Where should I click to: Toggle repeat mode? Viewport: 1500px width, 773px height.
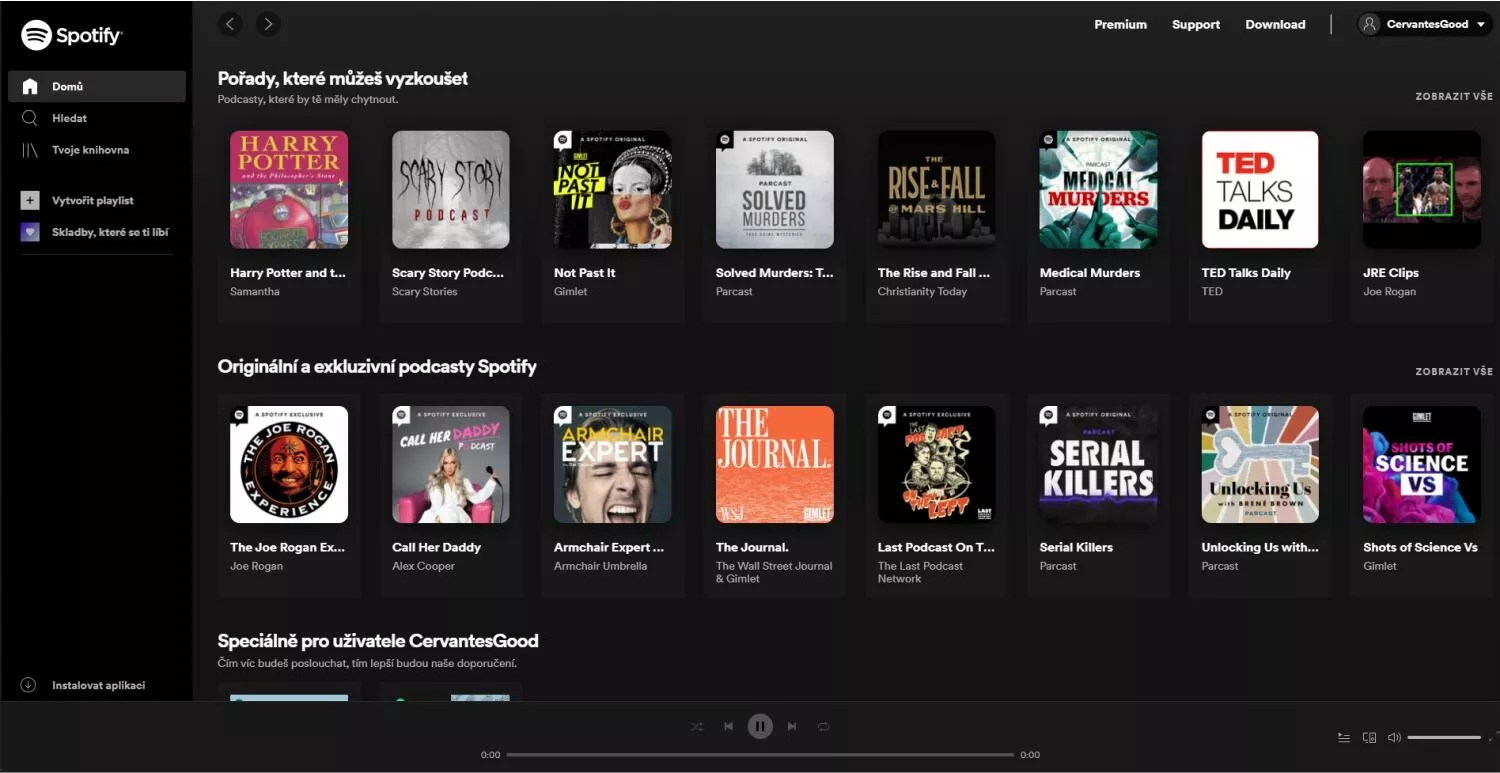coord(824,727)
